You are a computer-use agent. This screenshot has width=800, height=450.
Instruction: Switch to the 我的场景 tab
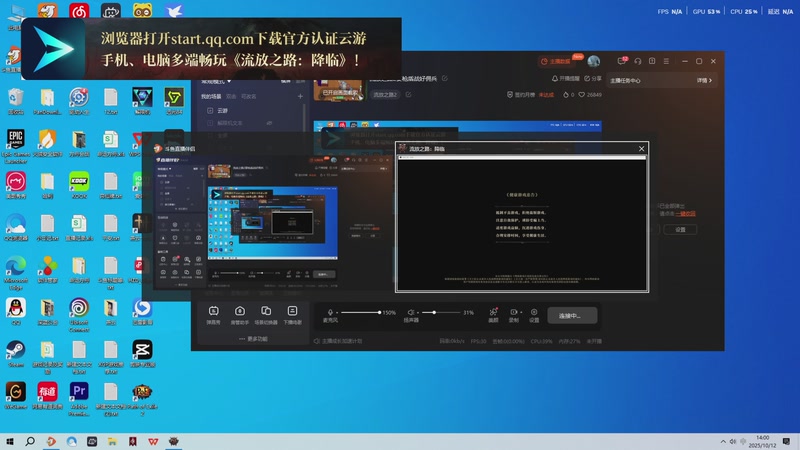(x=211, y=96)
